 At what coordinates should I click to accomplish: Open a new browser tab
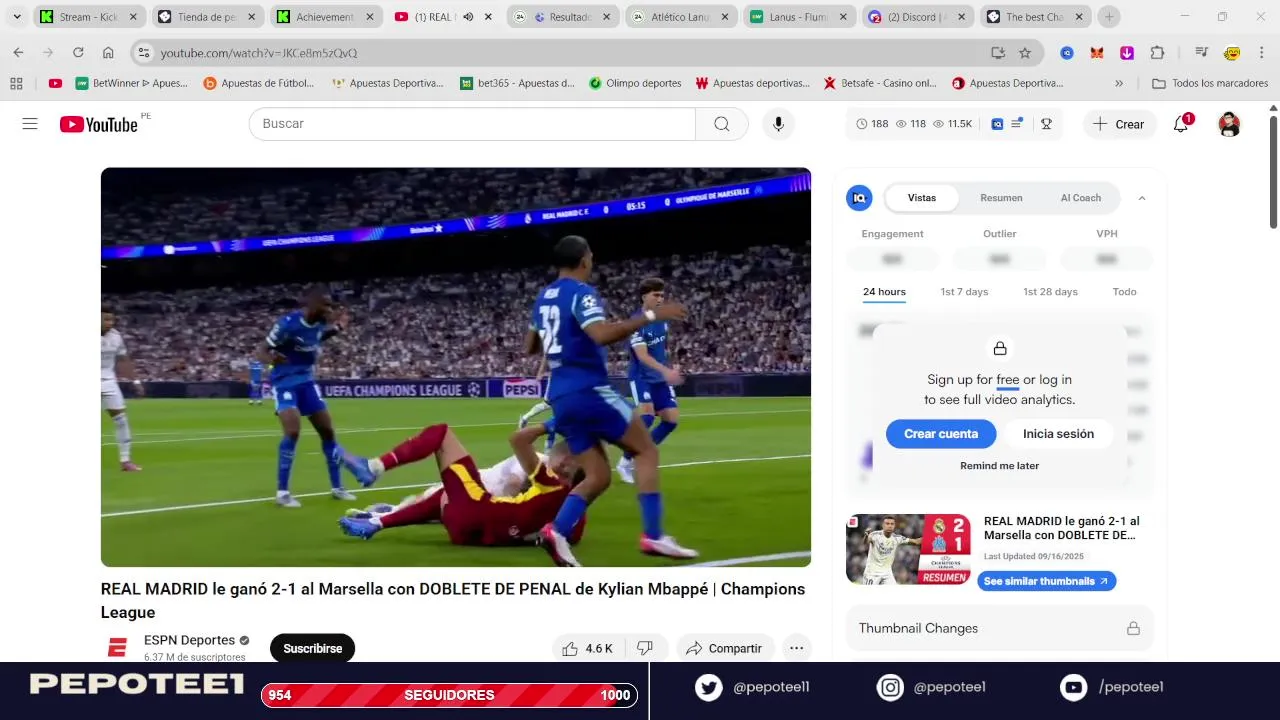coord(1108,17)
